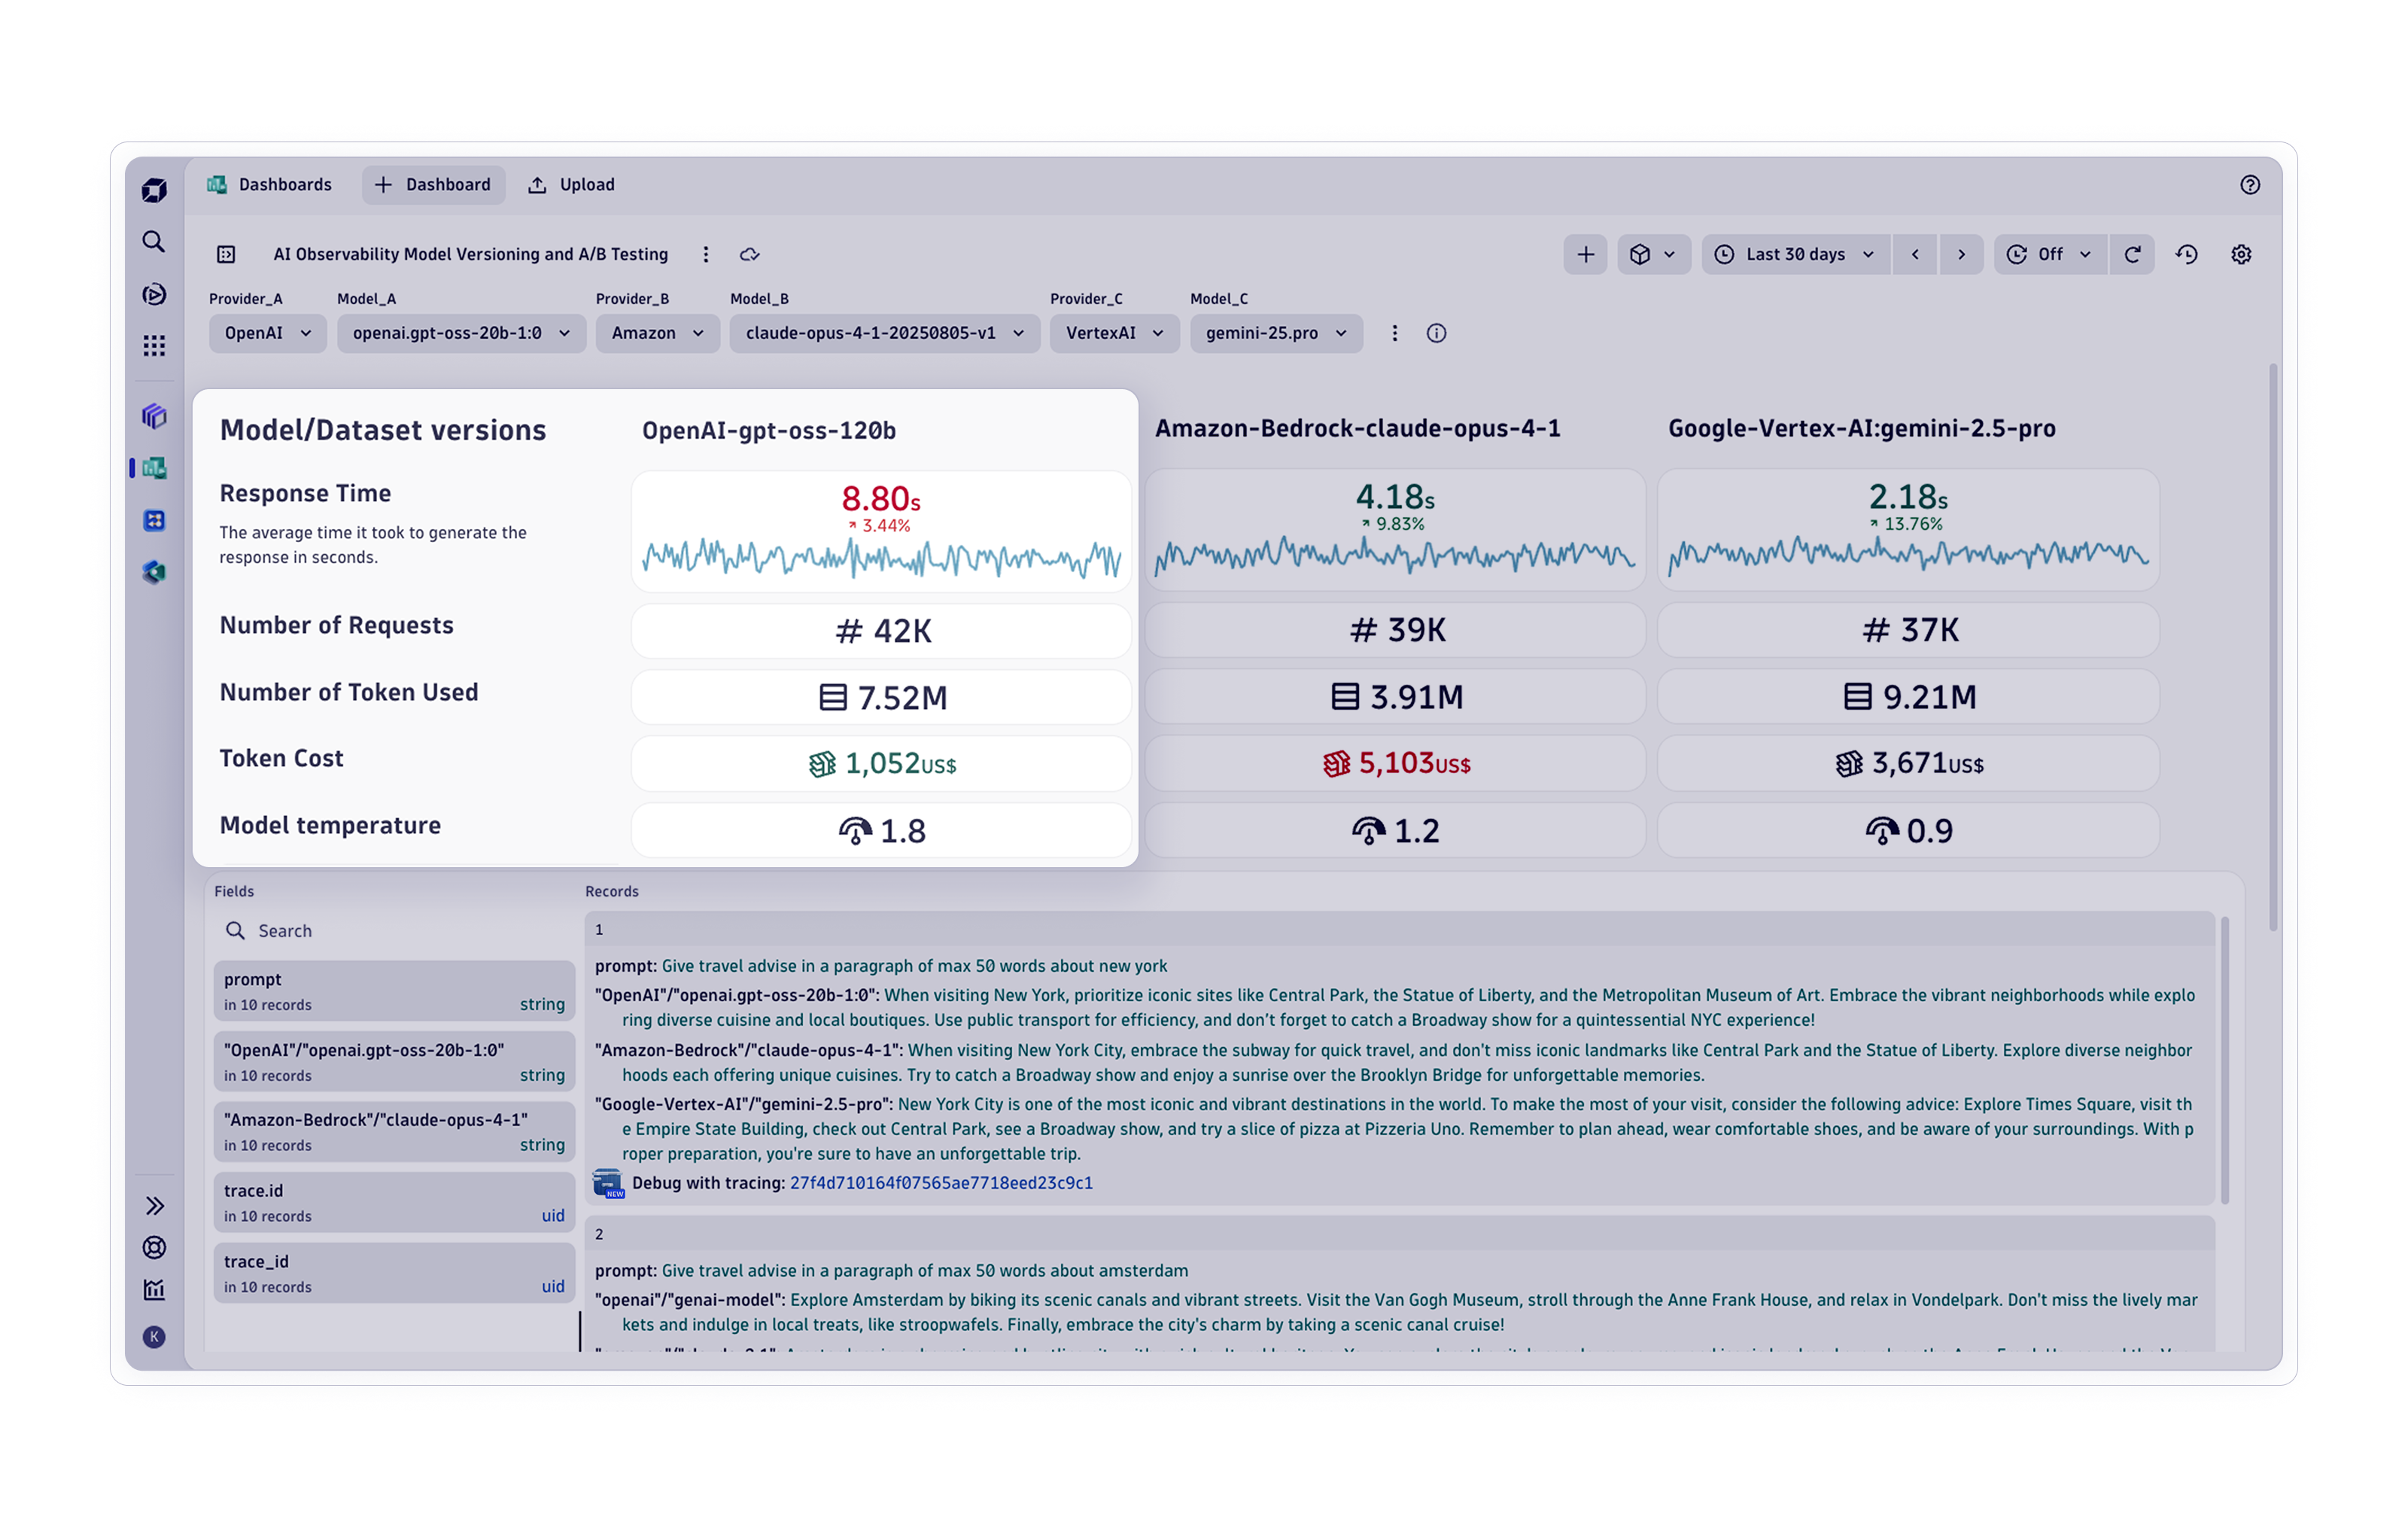The image size is (2408, 1528).
Task: Open the purple cube app icon in sidebar
Action: [x=154, y=416]
